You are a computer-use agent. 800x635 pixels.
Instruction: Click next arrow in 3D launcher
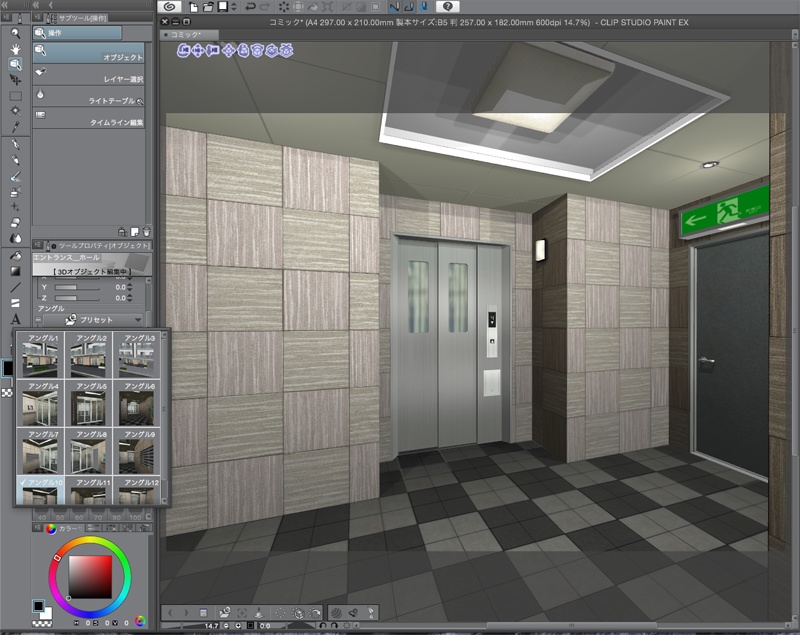[186, 612]
